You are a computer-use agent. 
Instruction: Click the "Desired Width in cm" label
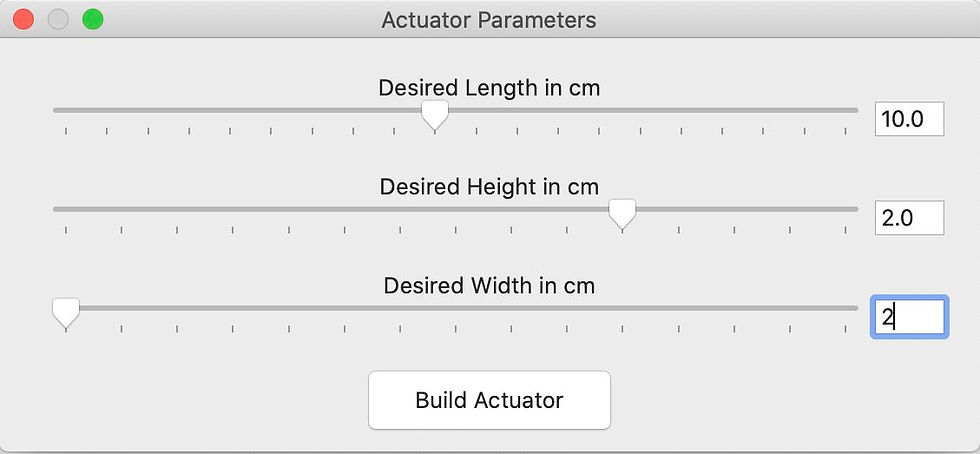point(489,286)
